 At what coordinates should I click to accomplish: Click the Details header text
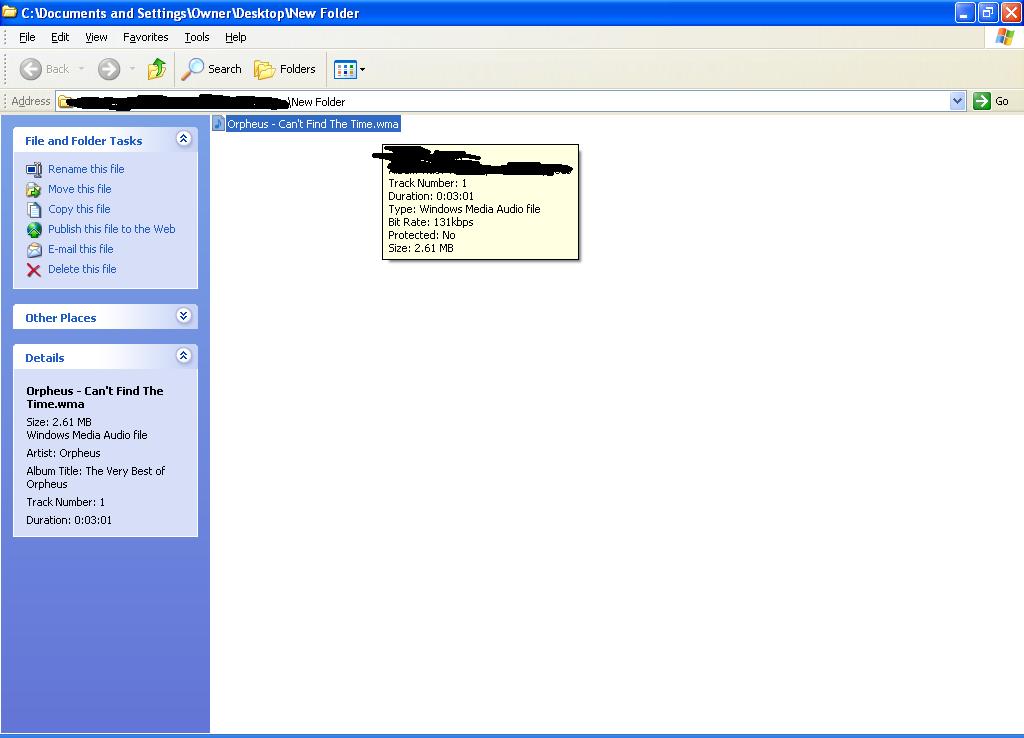(44, 358)
